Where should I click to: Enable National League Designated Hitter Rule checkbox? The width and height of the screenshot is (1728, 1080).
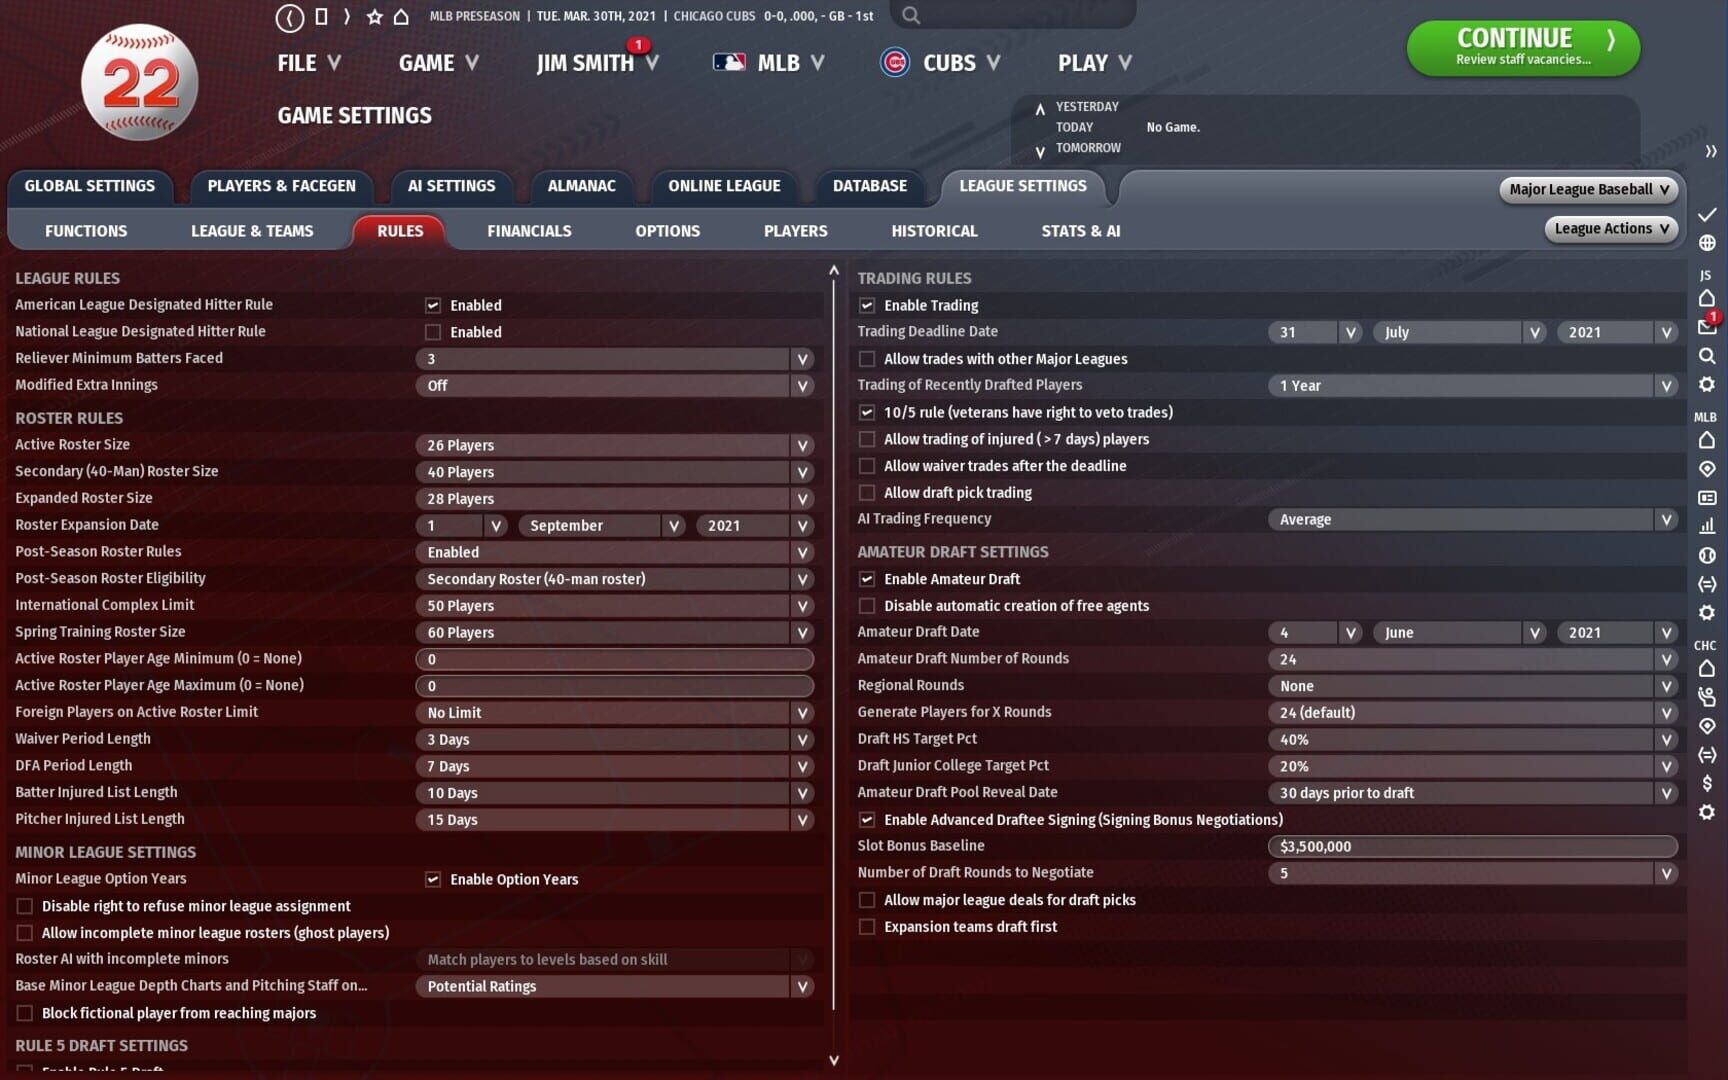pos(433,332)
